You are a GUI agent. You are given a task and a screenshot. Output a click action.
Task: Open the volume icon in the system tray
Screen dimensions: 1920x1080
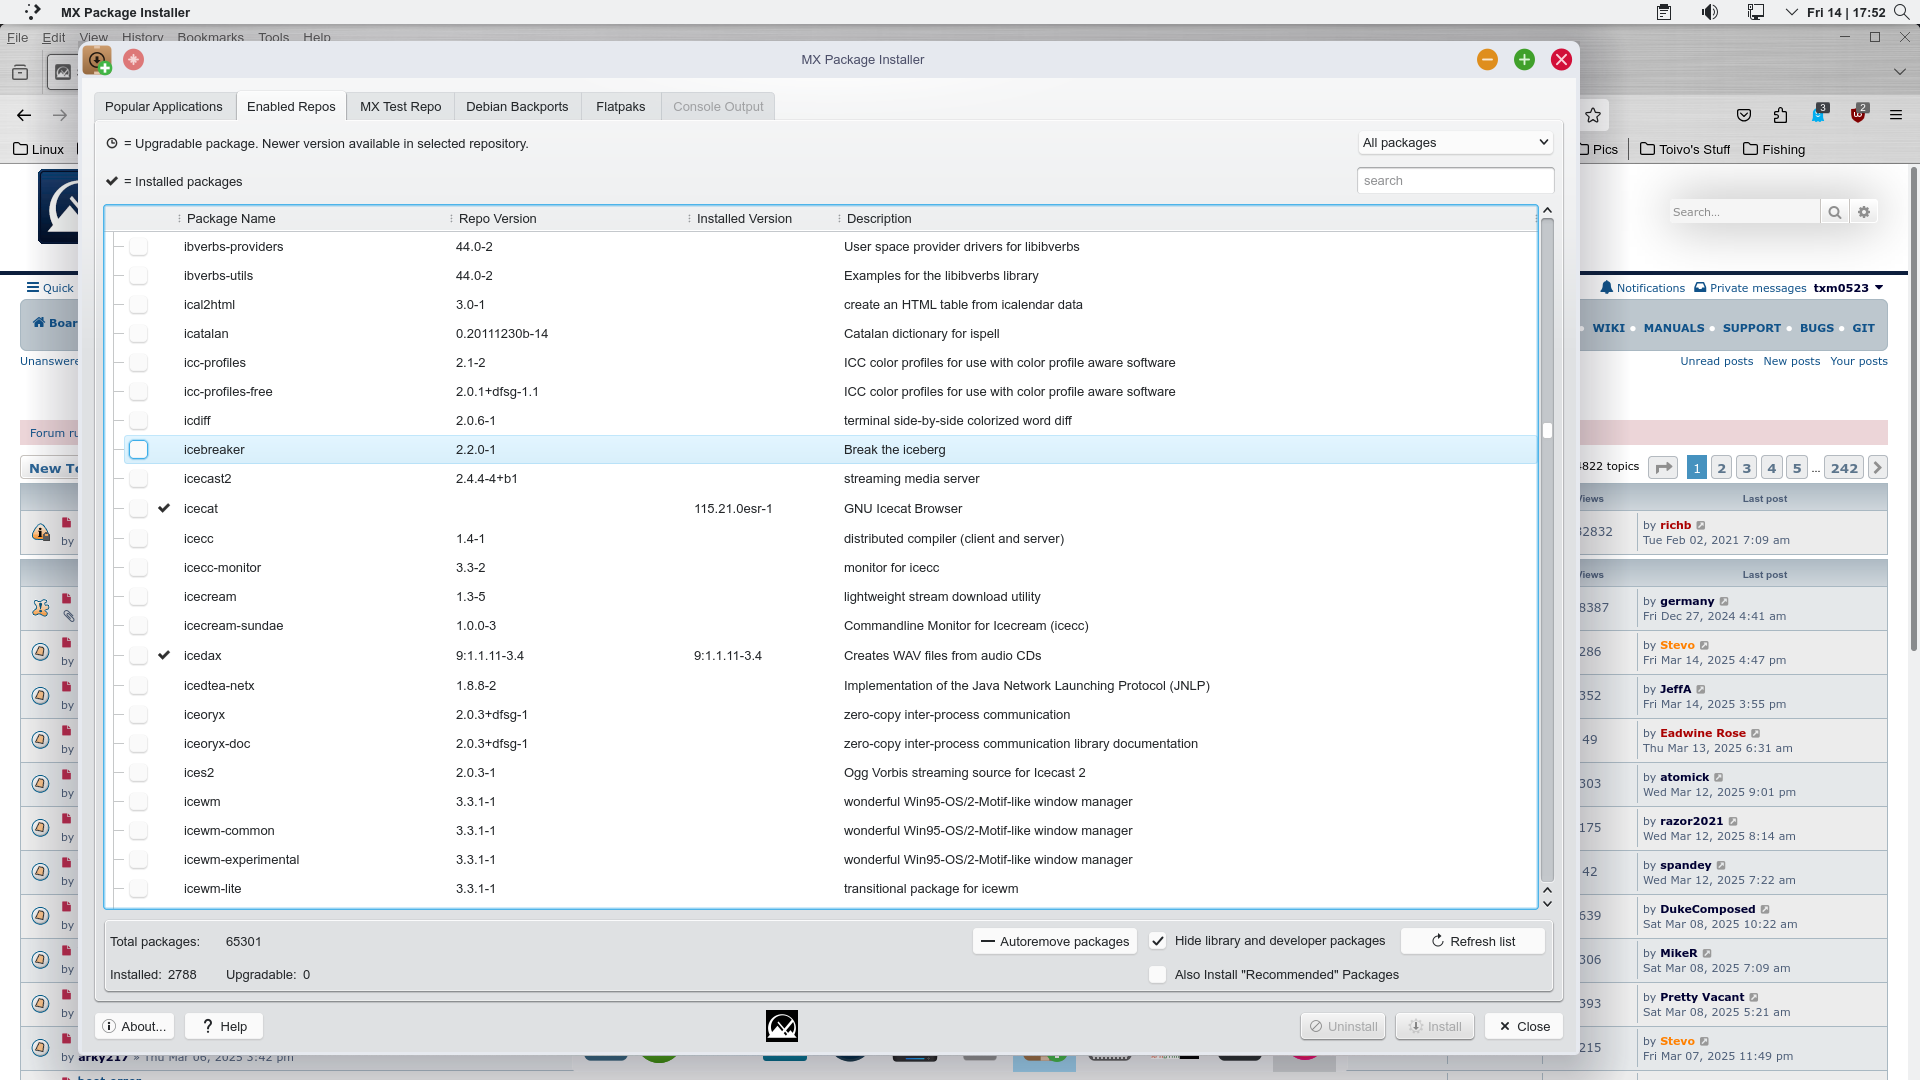coord(1709,12)
